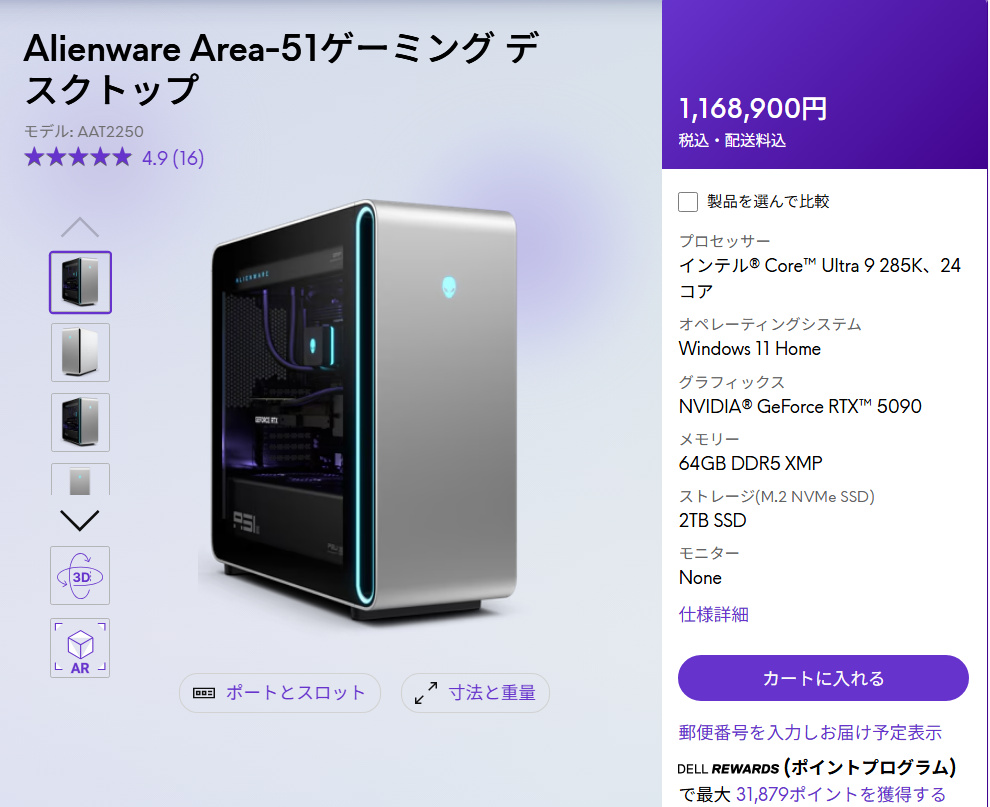Click the five-star rating icons
The width and height of the screenshot is (990, 807).
[x=78, y=157]
